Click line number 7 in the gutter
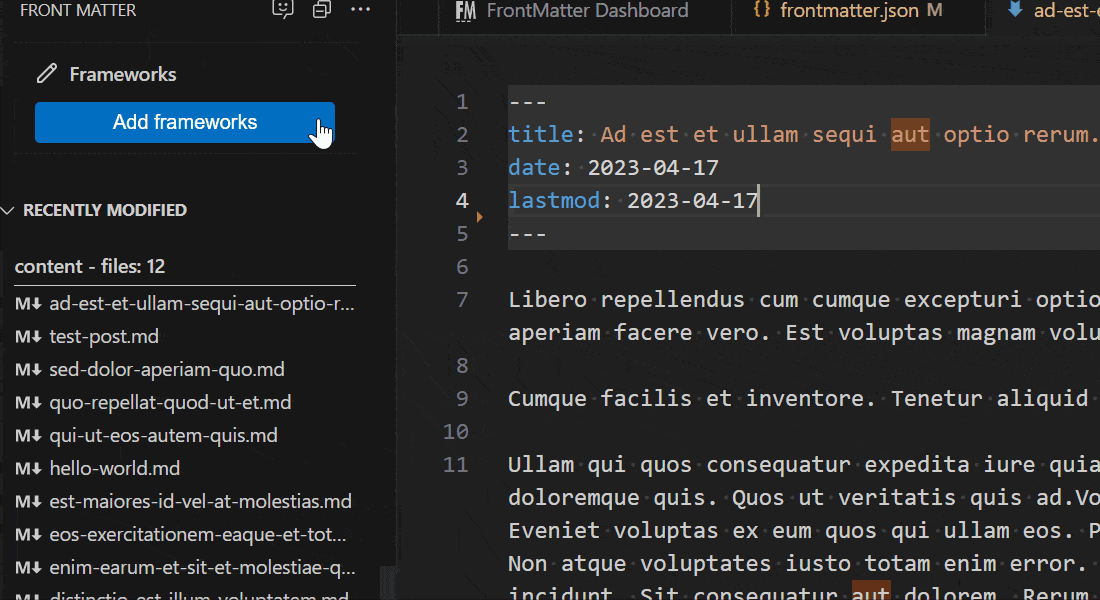This screenshot has height=600, width=1100. [x=461, y=299]
